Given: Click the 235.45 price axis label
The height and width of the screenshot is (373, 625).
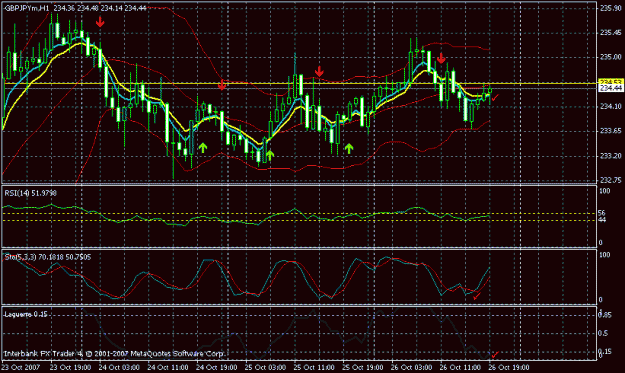Looking at the screenshot, I should [x=610, y=33].
